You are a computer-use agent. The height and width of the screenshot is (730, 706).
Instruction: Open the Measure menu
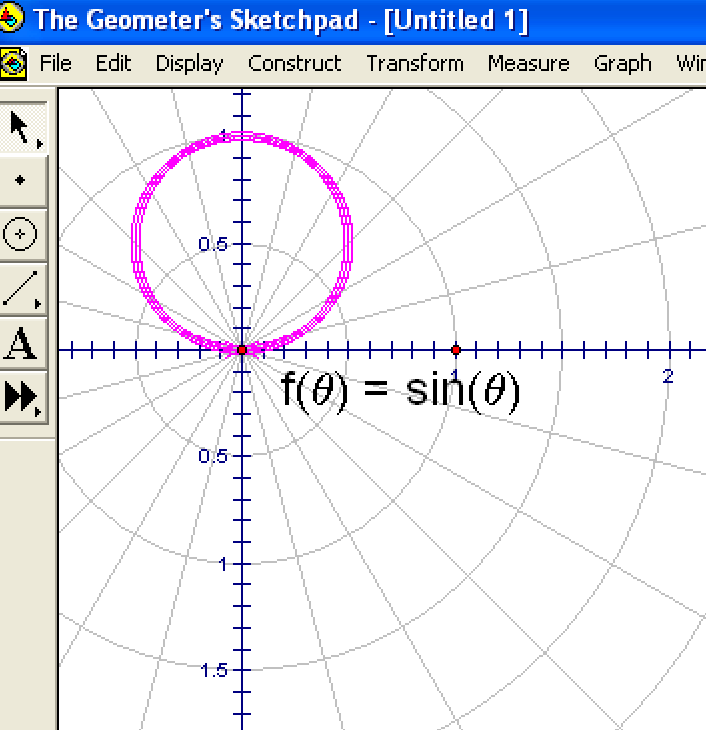point(528,63)
